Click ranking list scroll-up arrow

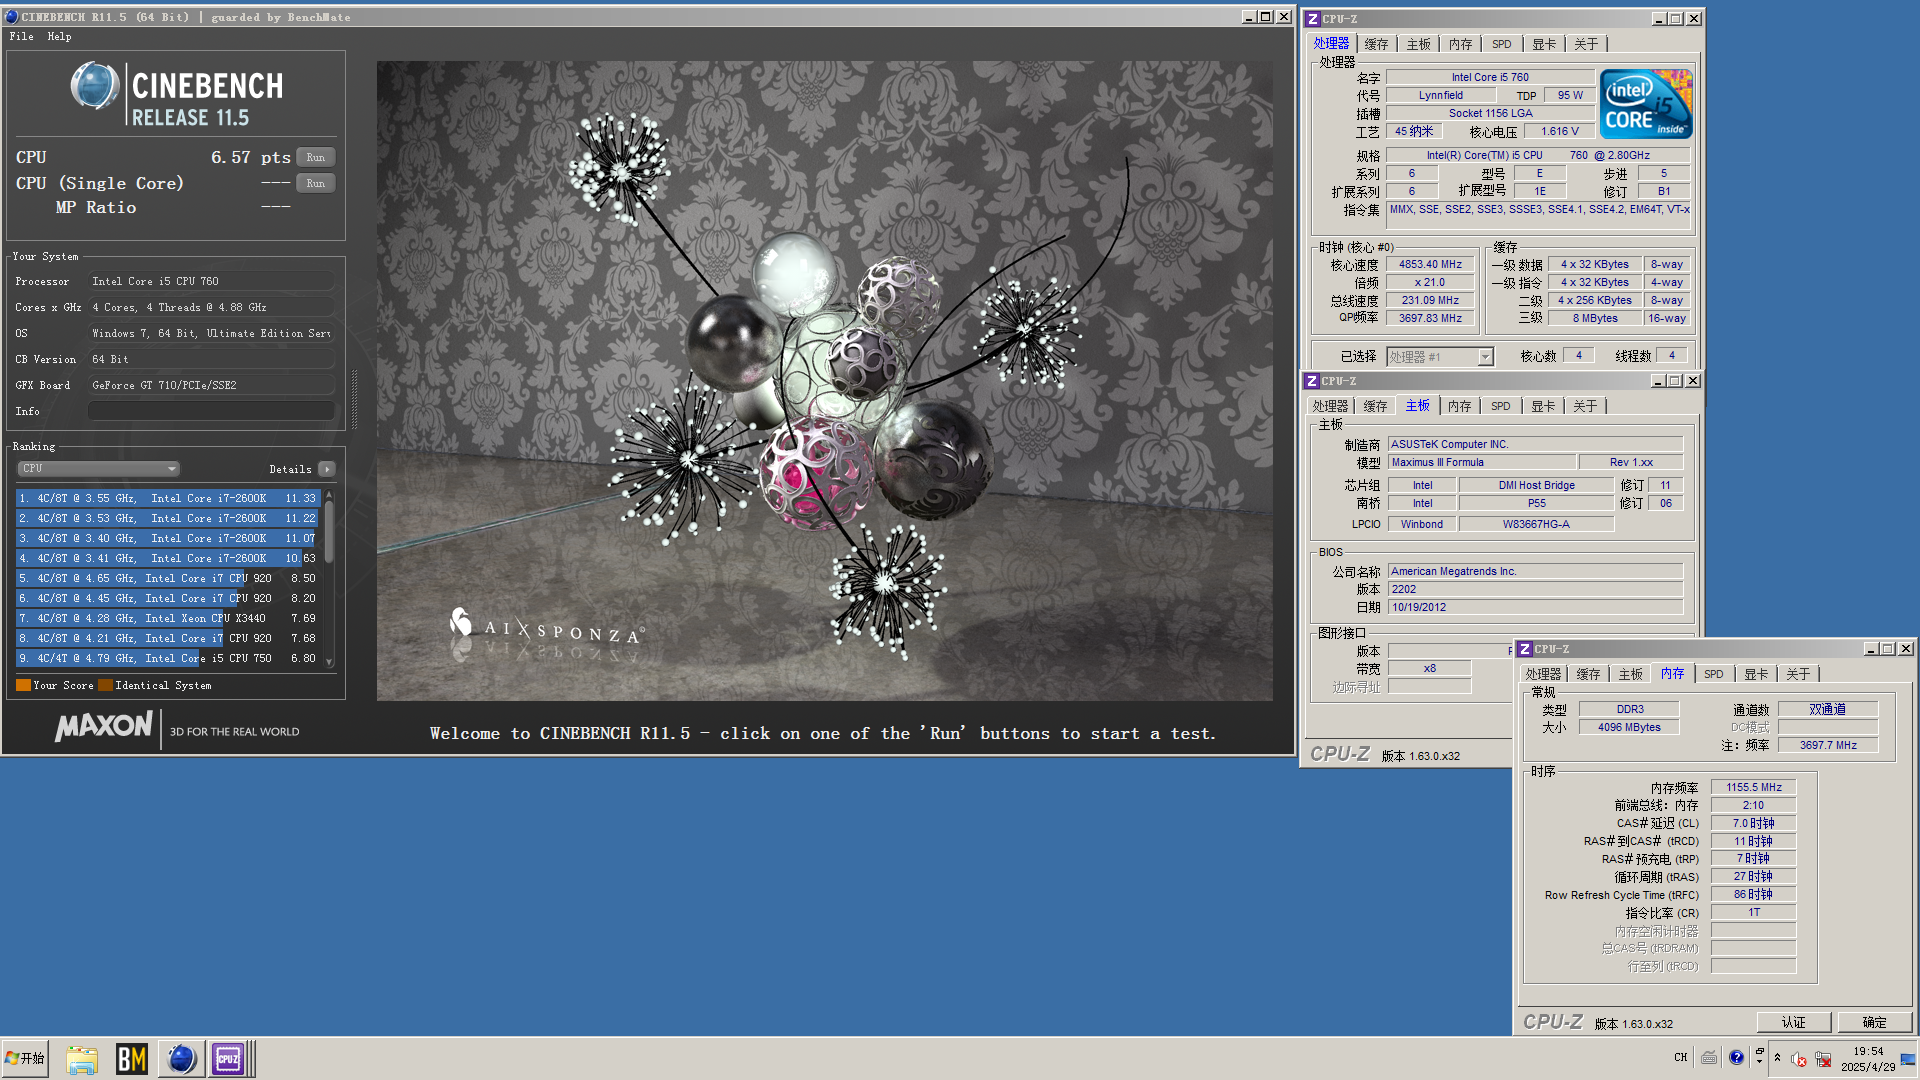(329, 495)
